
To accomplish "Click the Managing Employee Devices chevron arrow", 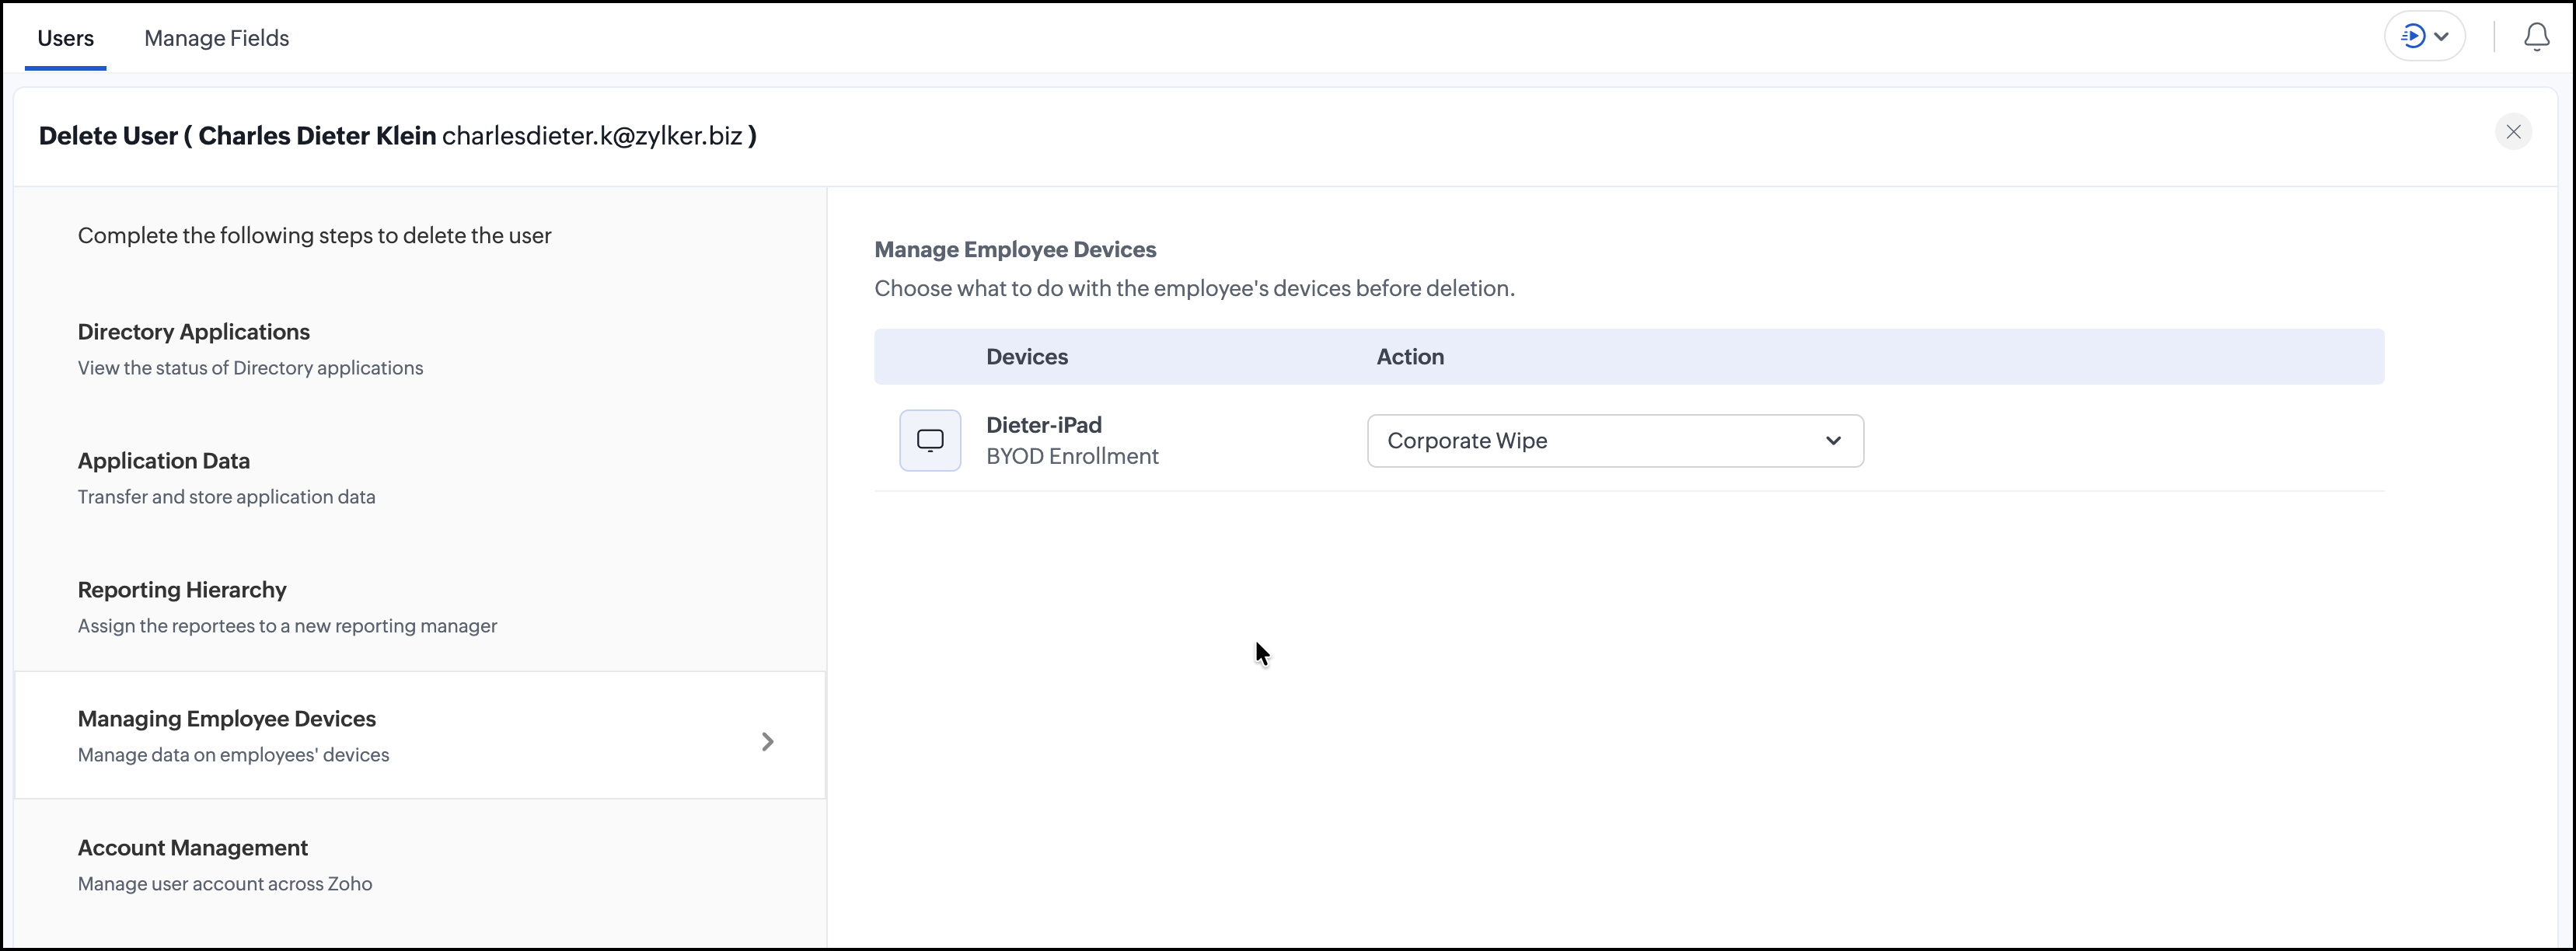I will click(767, 741).
